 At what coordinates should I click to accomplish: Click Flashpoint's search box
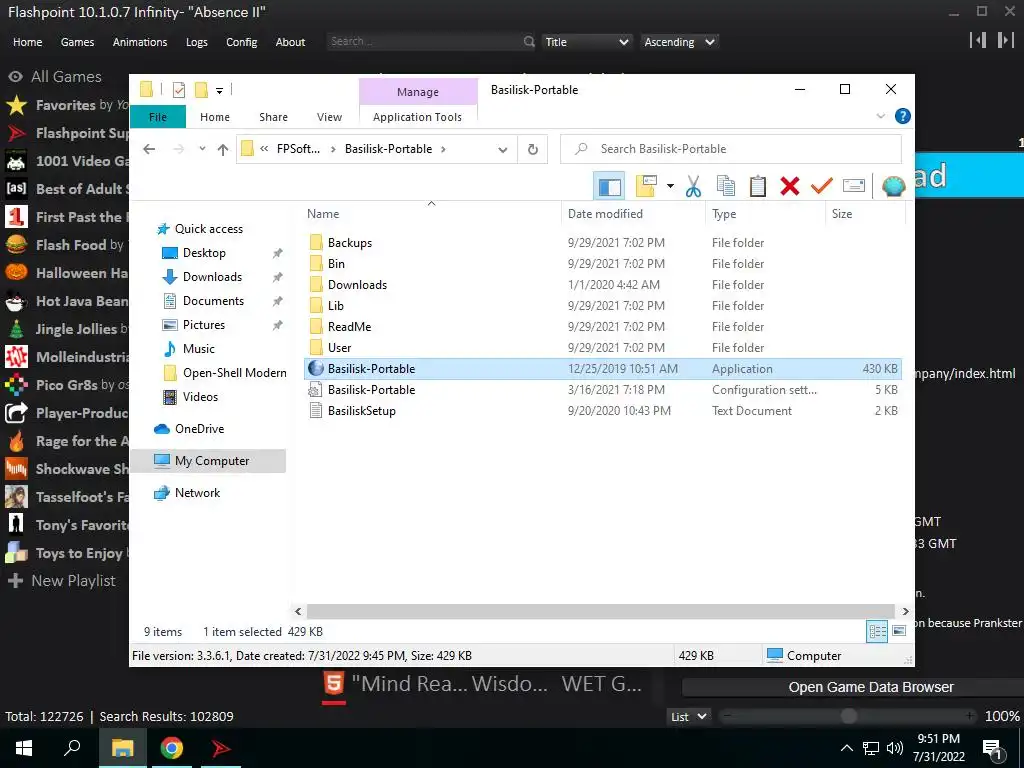point(424,42)
